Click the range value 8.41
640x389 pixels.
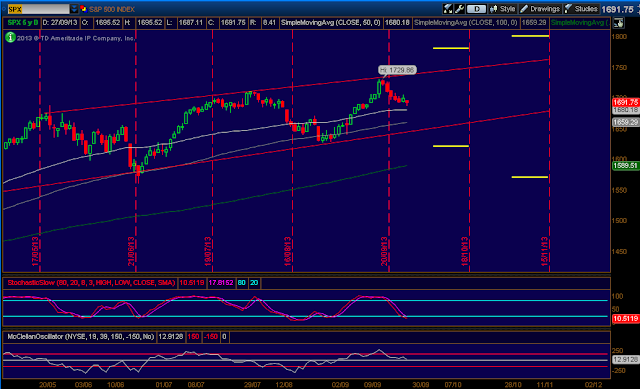click(x=269, y=23)
